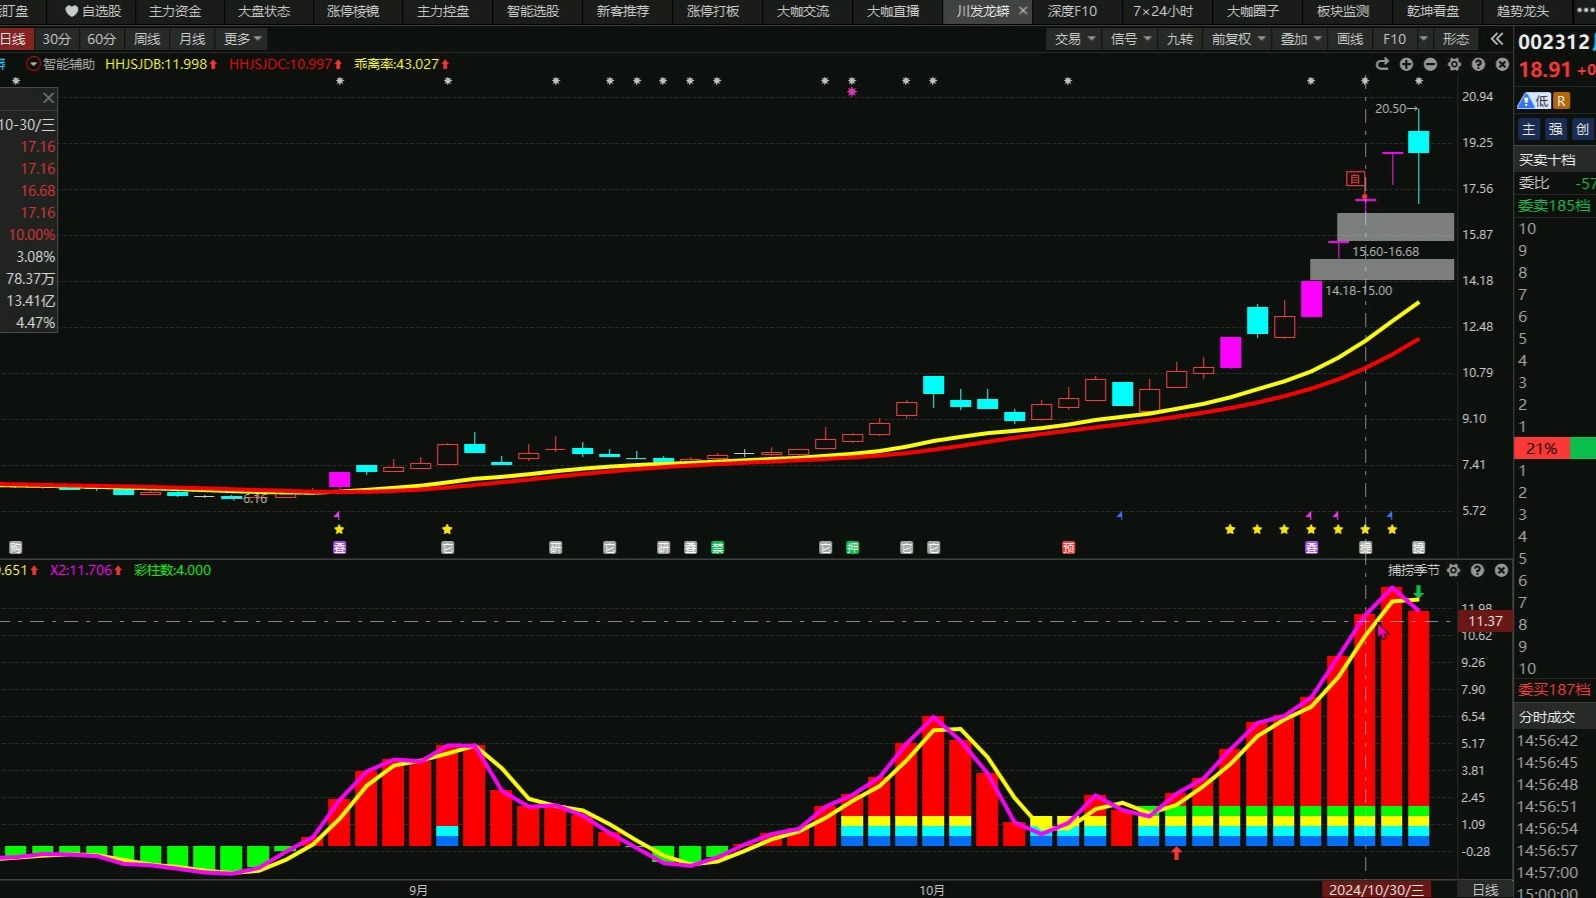The height and width of the screenshot is (898, 1596).
Task: Open help for the main chart indicator
Action: [1478, 64]
